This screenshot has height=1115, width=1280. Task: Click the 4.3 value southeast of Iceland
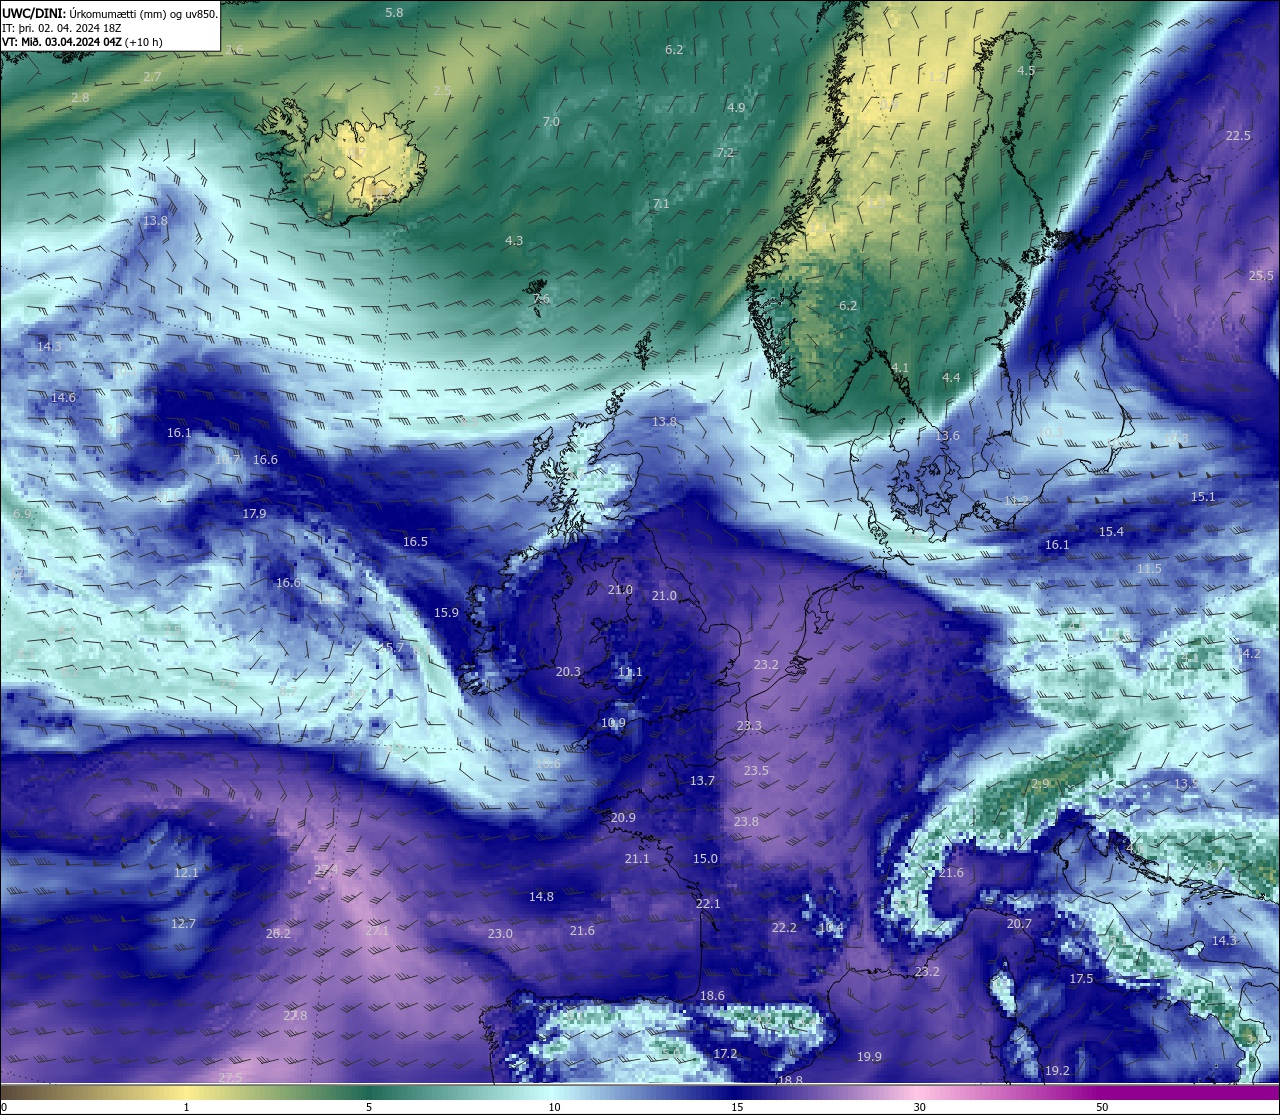pyautogui.click(x=514, y=240)
